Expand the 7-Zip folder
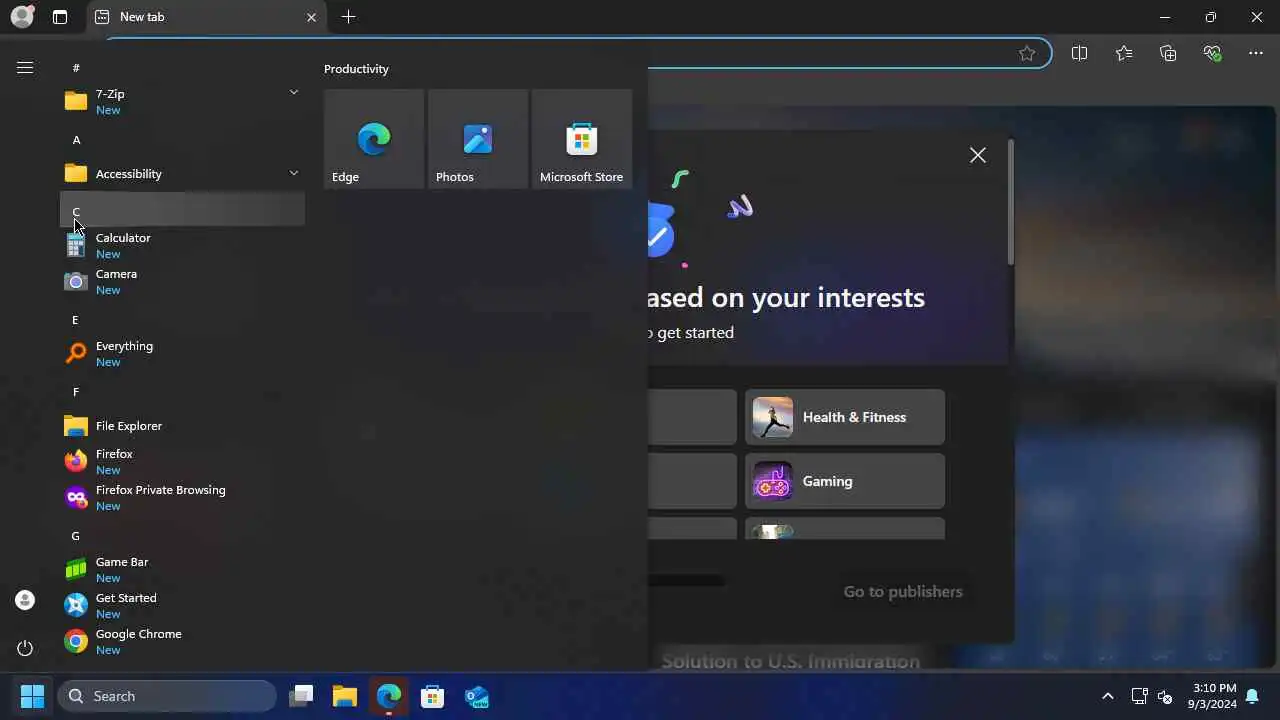The image size is (1280, 720). 182,101
